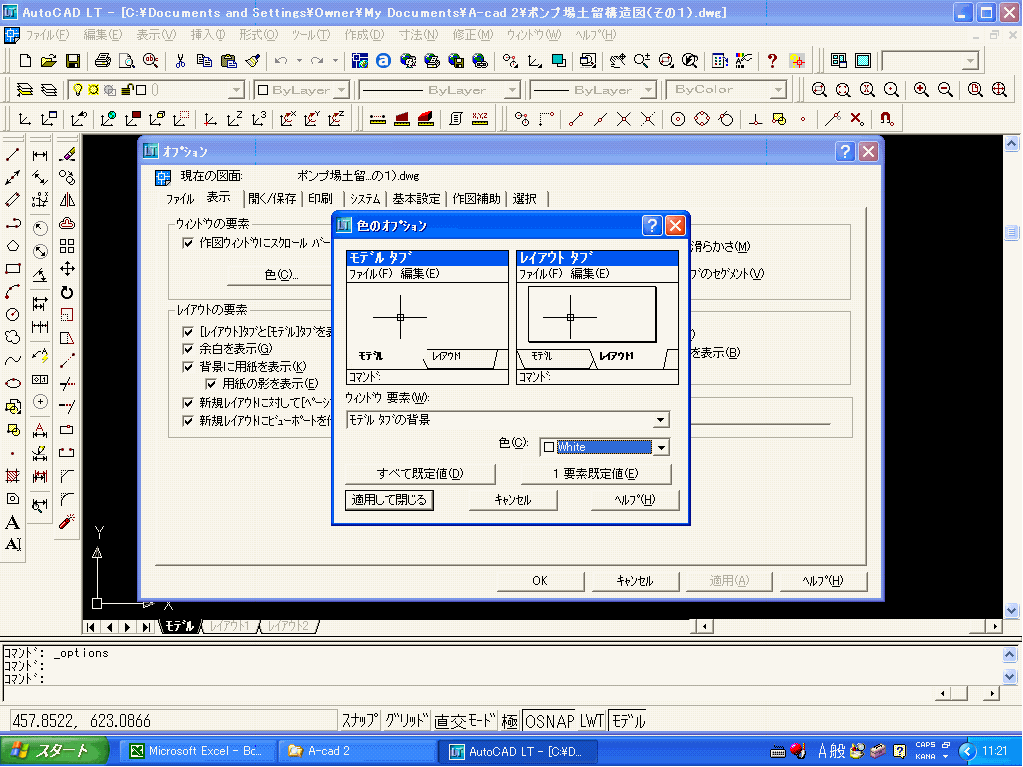Viewport: 1023px width, 767px height.
Task: Select the Text 'A' draw tool
Action: pyautogui.click(x=12, y=522)
